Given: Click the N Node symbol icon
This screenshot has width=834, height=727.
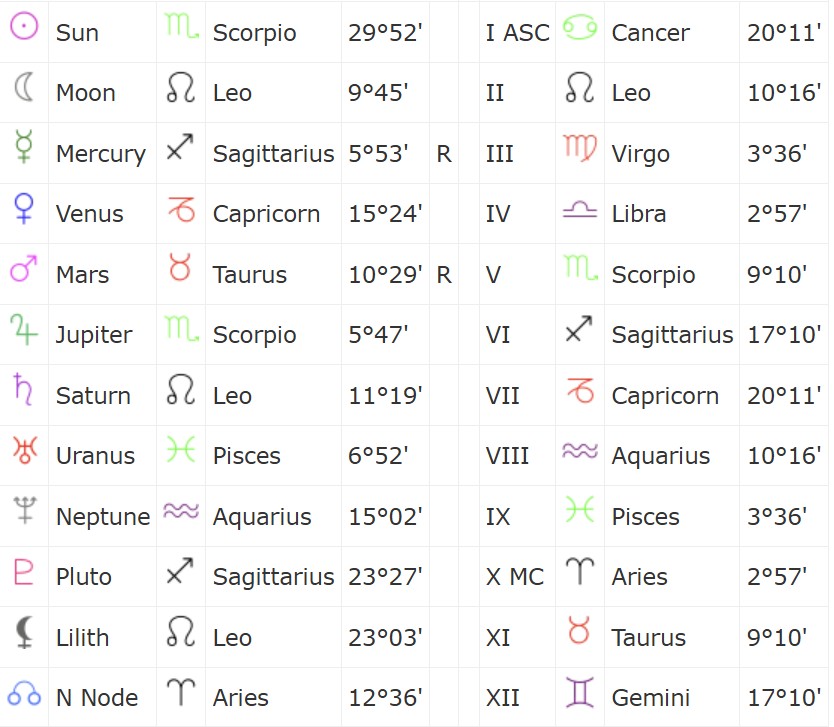Looking at the screenshot, I should 24,692.
